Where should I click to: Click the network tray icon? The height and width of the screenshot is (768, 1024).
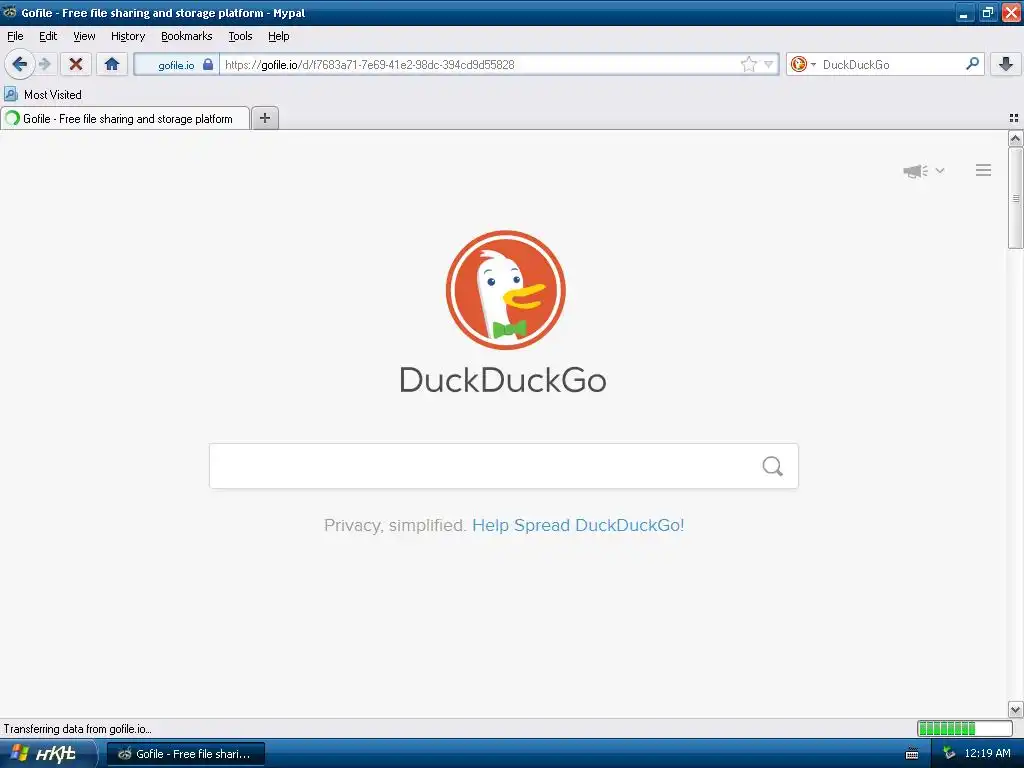(949, 754)
